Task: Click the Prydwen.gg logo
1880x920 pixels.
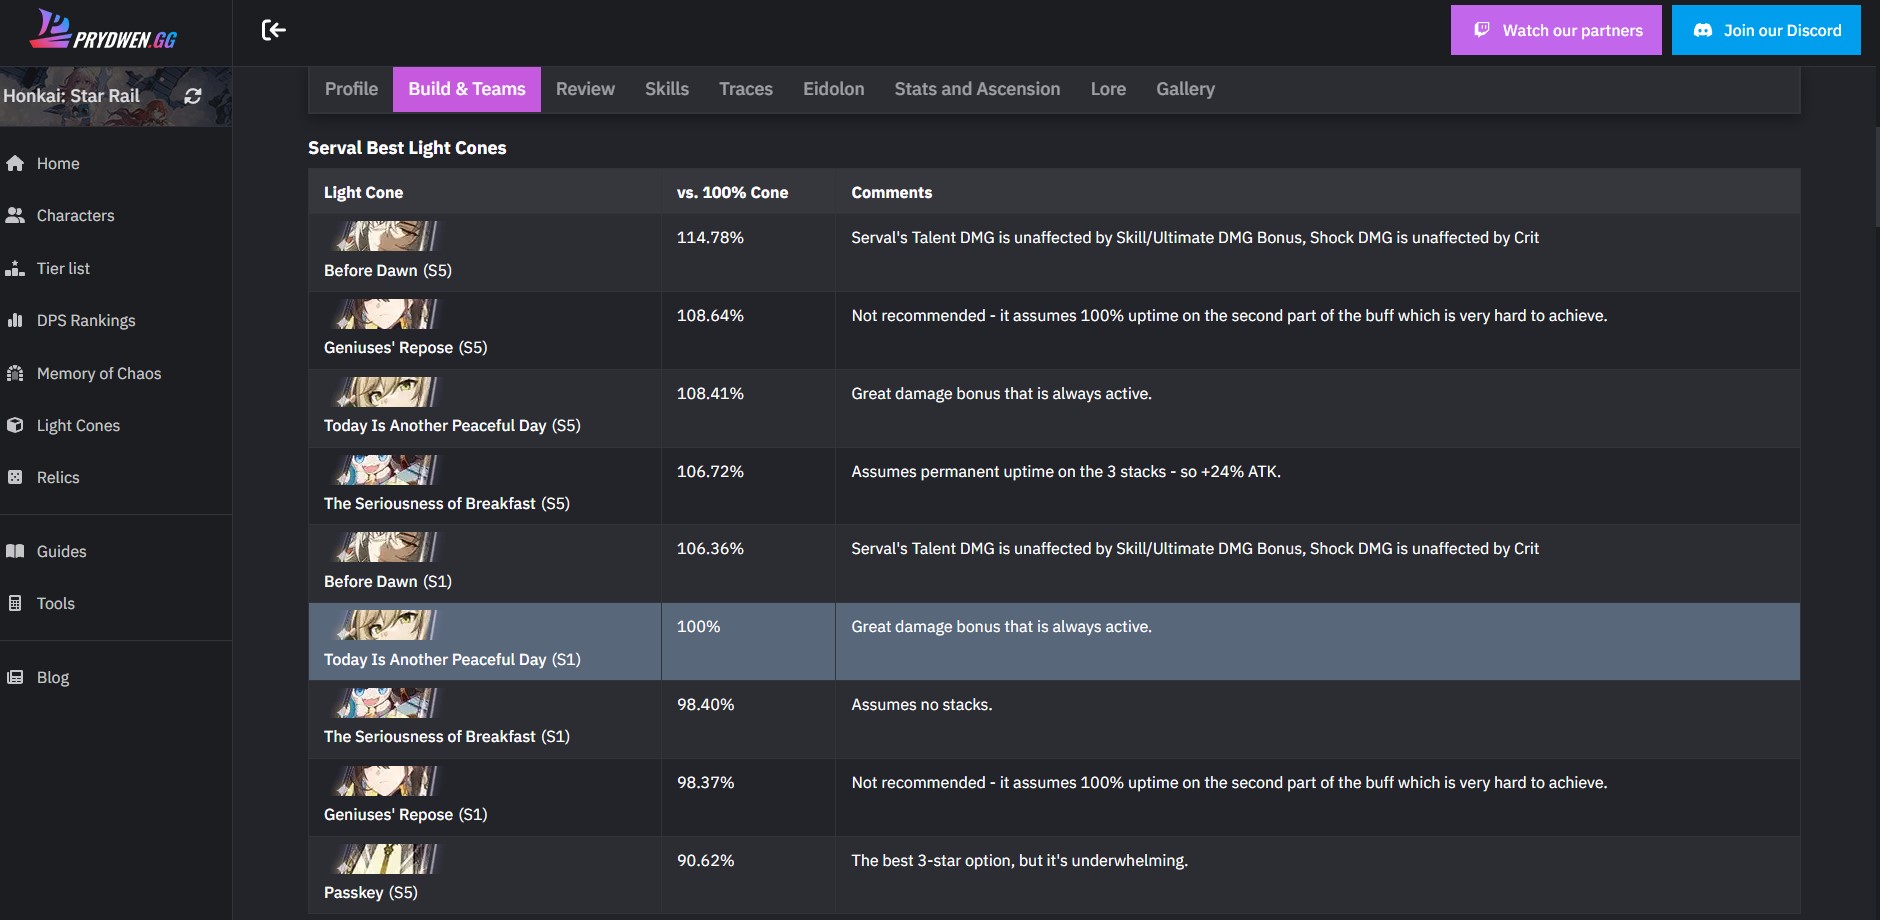Action: coord(104,30)
